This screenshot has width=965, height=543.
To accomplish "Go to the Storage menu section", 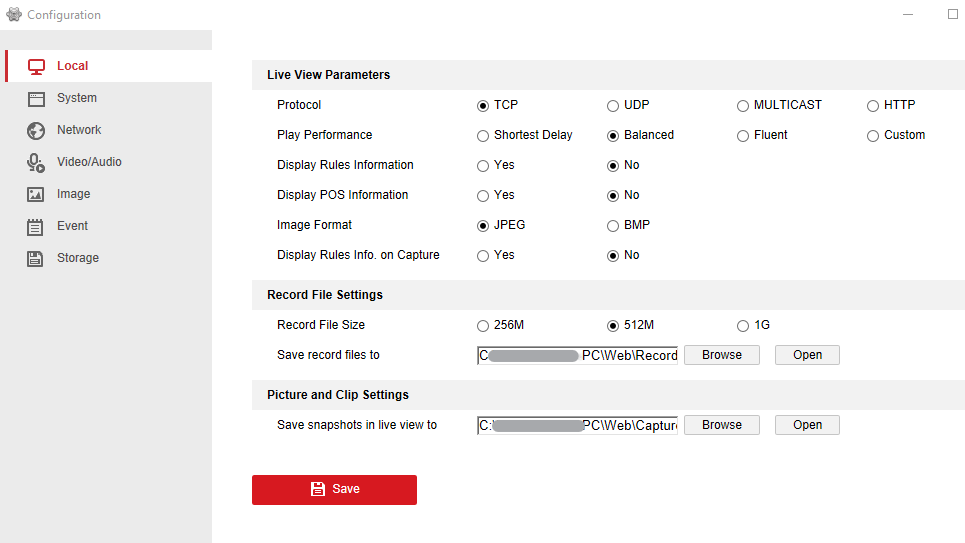I will tap(77, 258).
